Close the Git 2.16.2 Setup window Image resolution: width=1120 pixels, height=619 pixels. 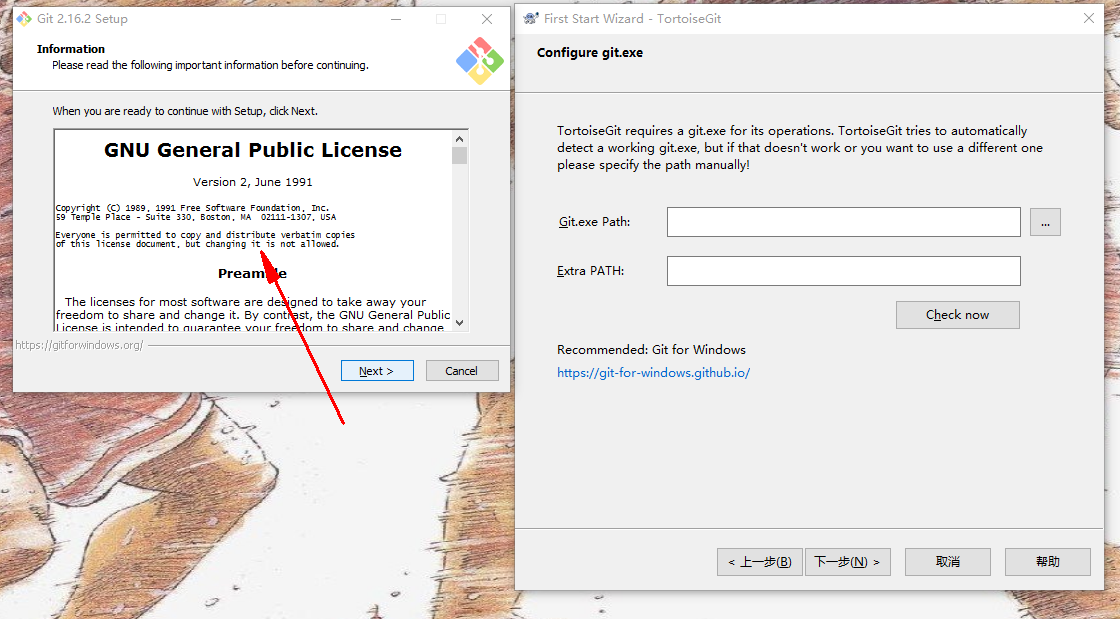coord(486,19)
